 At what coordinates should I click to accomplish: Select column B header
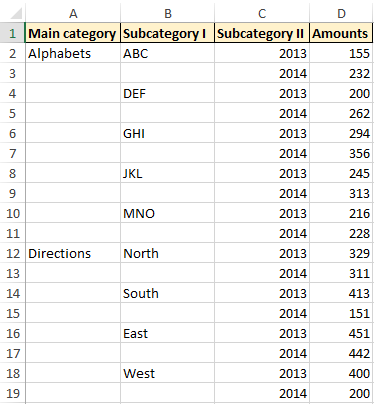pos(167,13)
